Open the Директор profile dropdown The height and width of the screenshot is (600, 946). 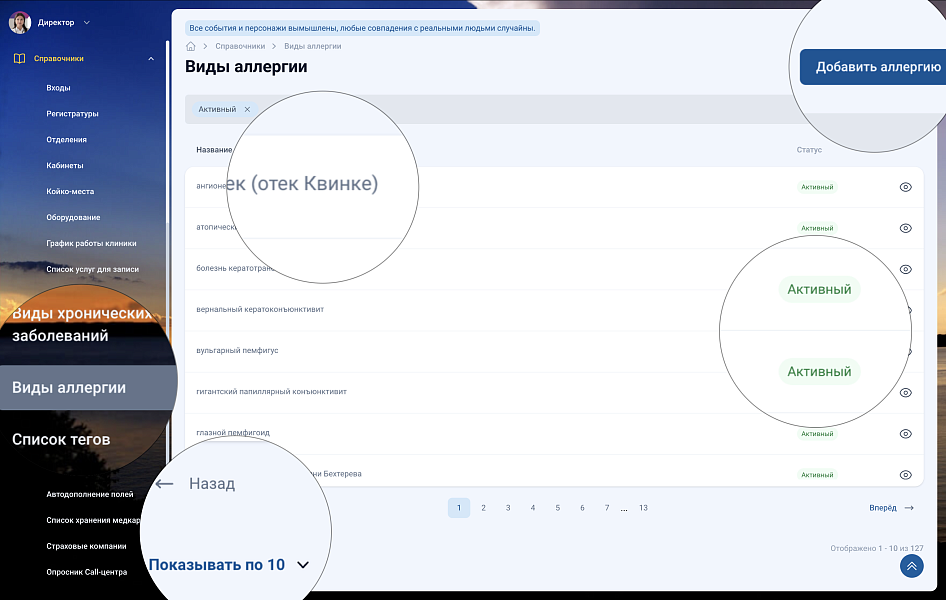(x=87, y=22)
